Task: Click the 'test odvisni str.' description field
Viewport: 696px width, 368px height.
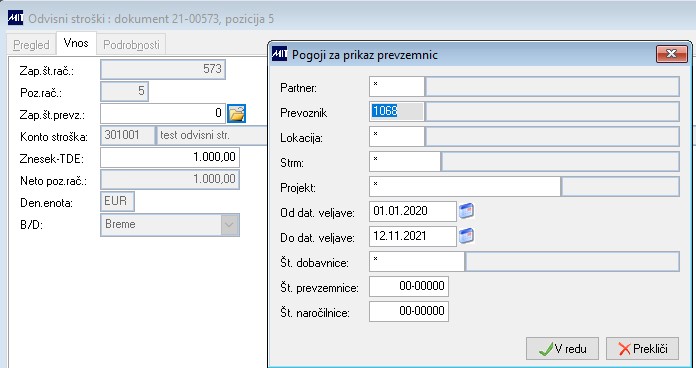Action: point(212,135)
